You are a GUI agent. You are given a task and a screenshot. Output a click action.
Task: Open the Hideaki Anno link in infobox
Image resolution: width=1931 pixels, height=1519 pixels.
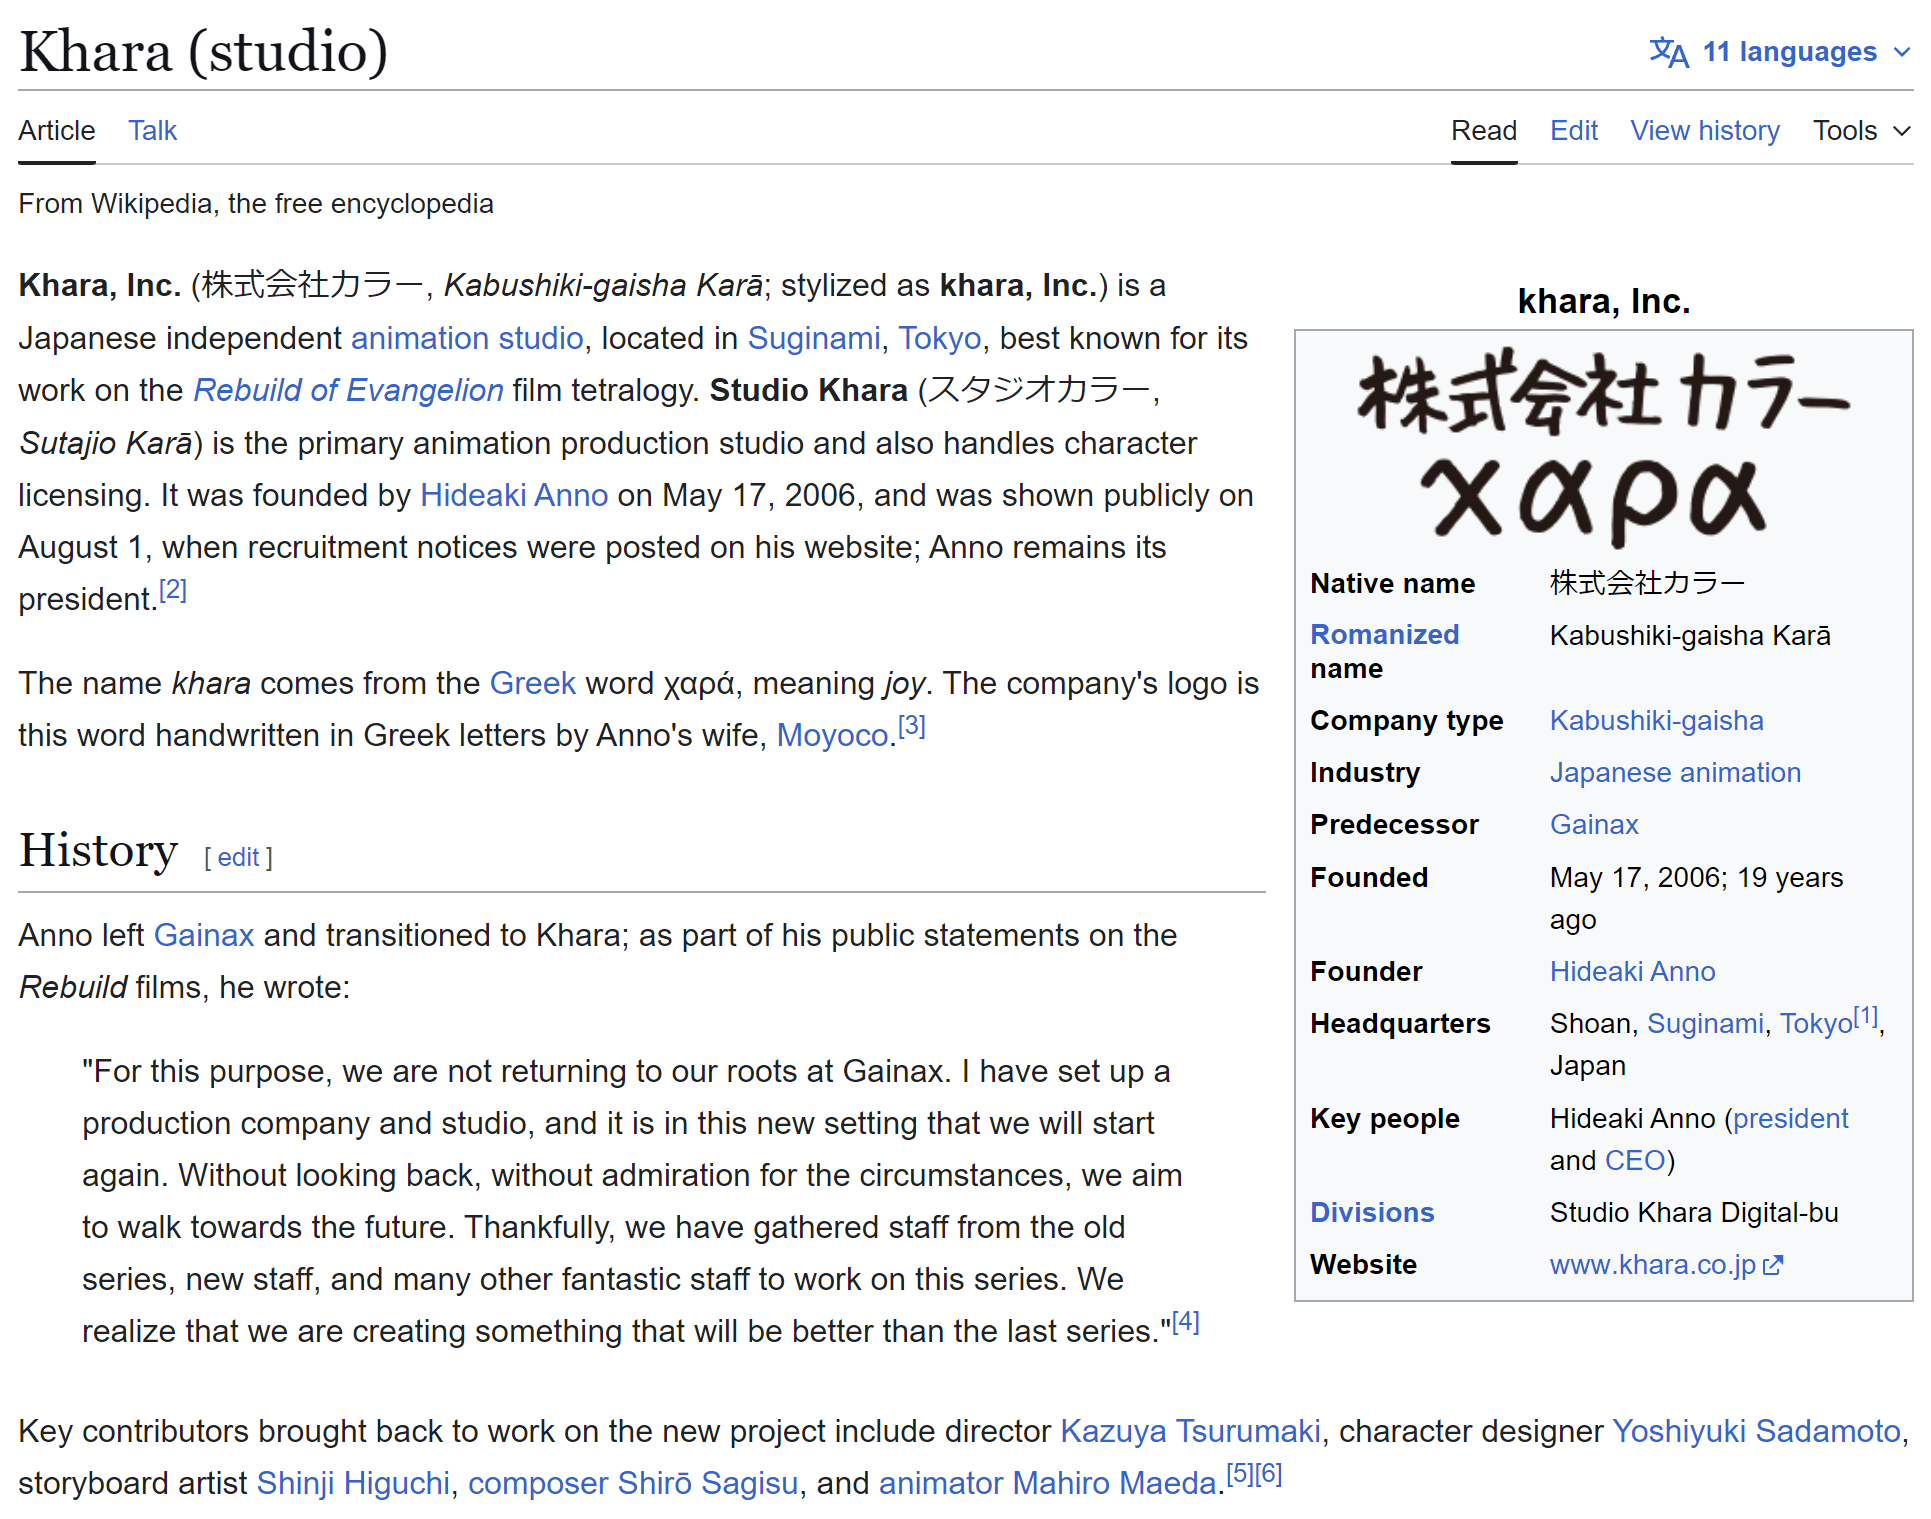pyautogui.click(x=1631, y=971)
